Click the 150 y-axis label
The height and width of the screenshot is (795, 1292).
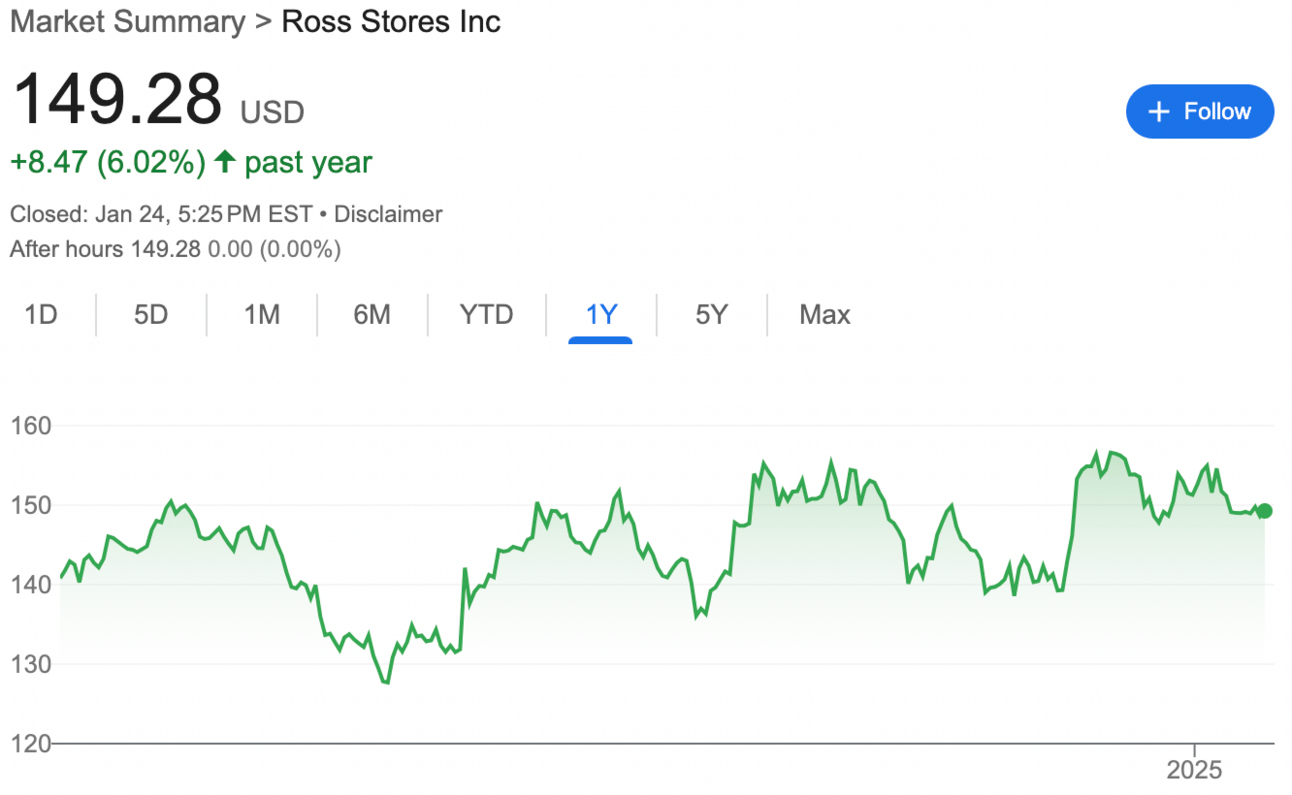31,505
